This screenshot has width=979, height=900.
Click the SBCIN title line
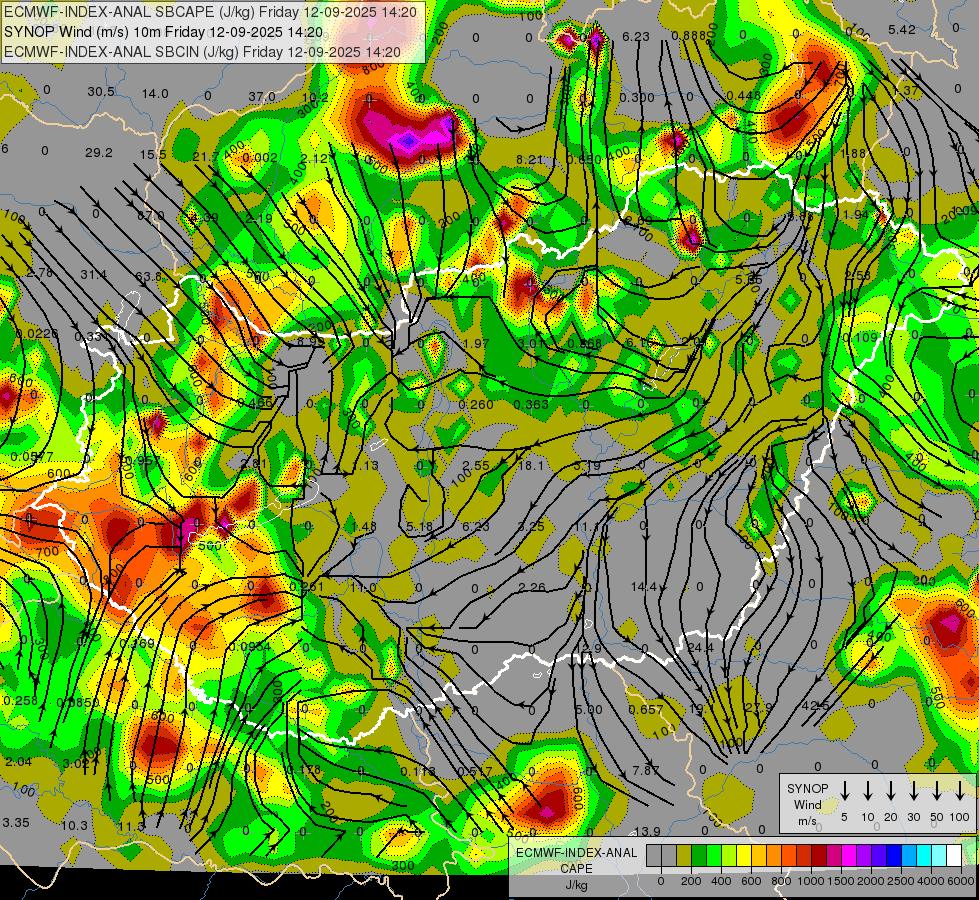coord(202,52)
